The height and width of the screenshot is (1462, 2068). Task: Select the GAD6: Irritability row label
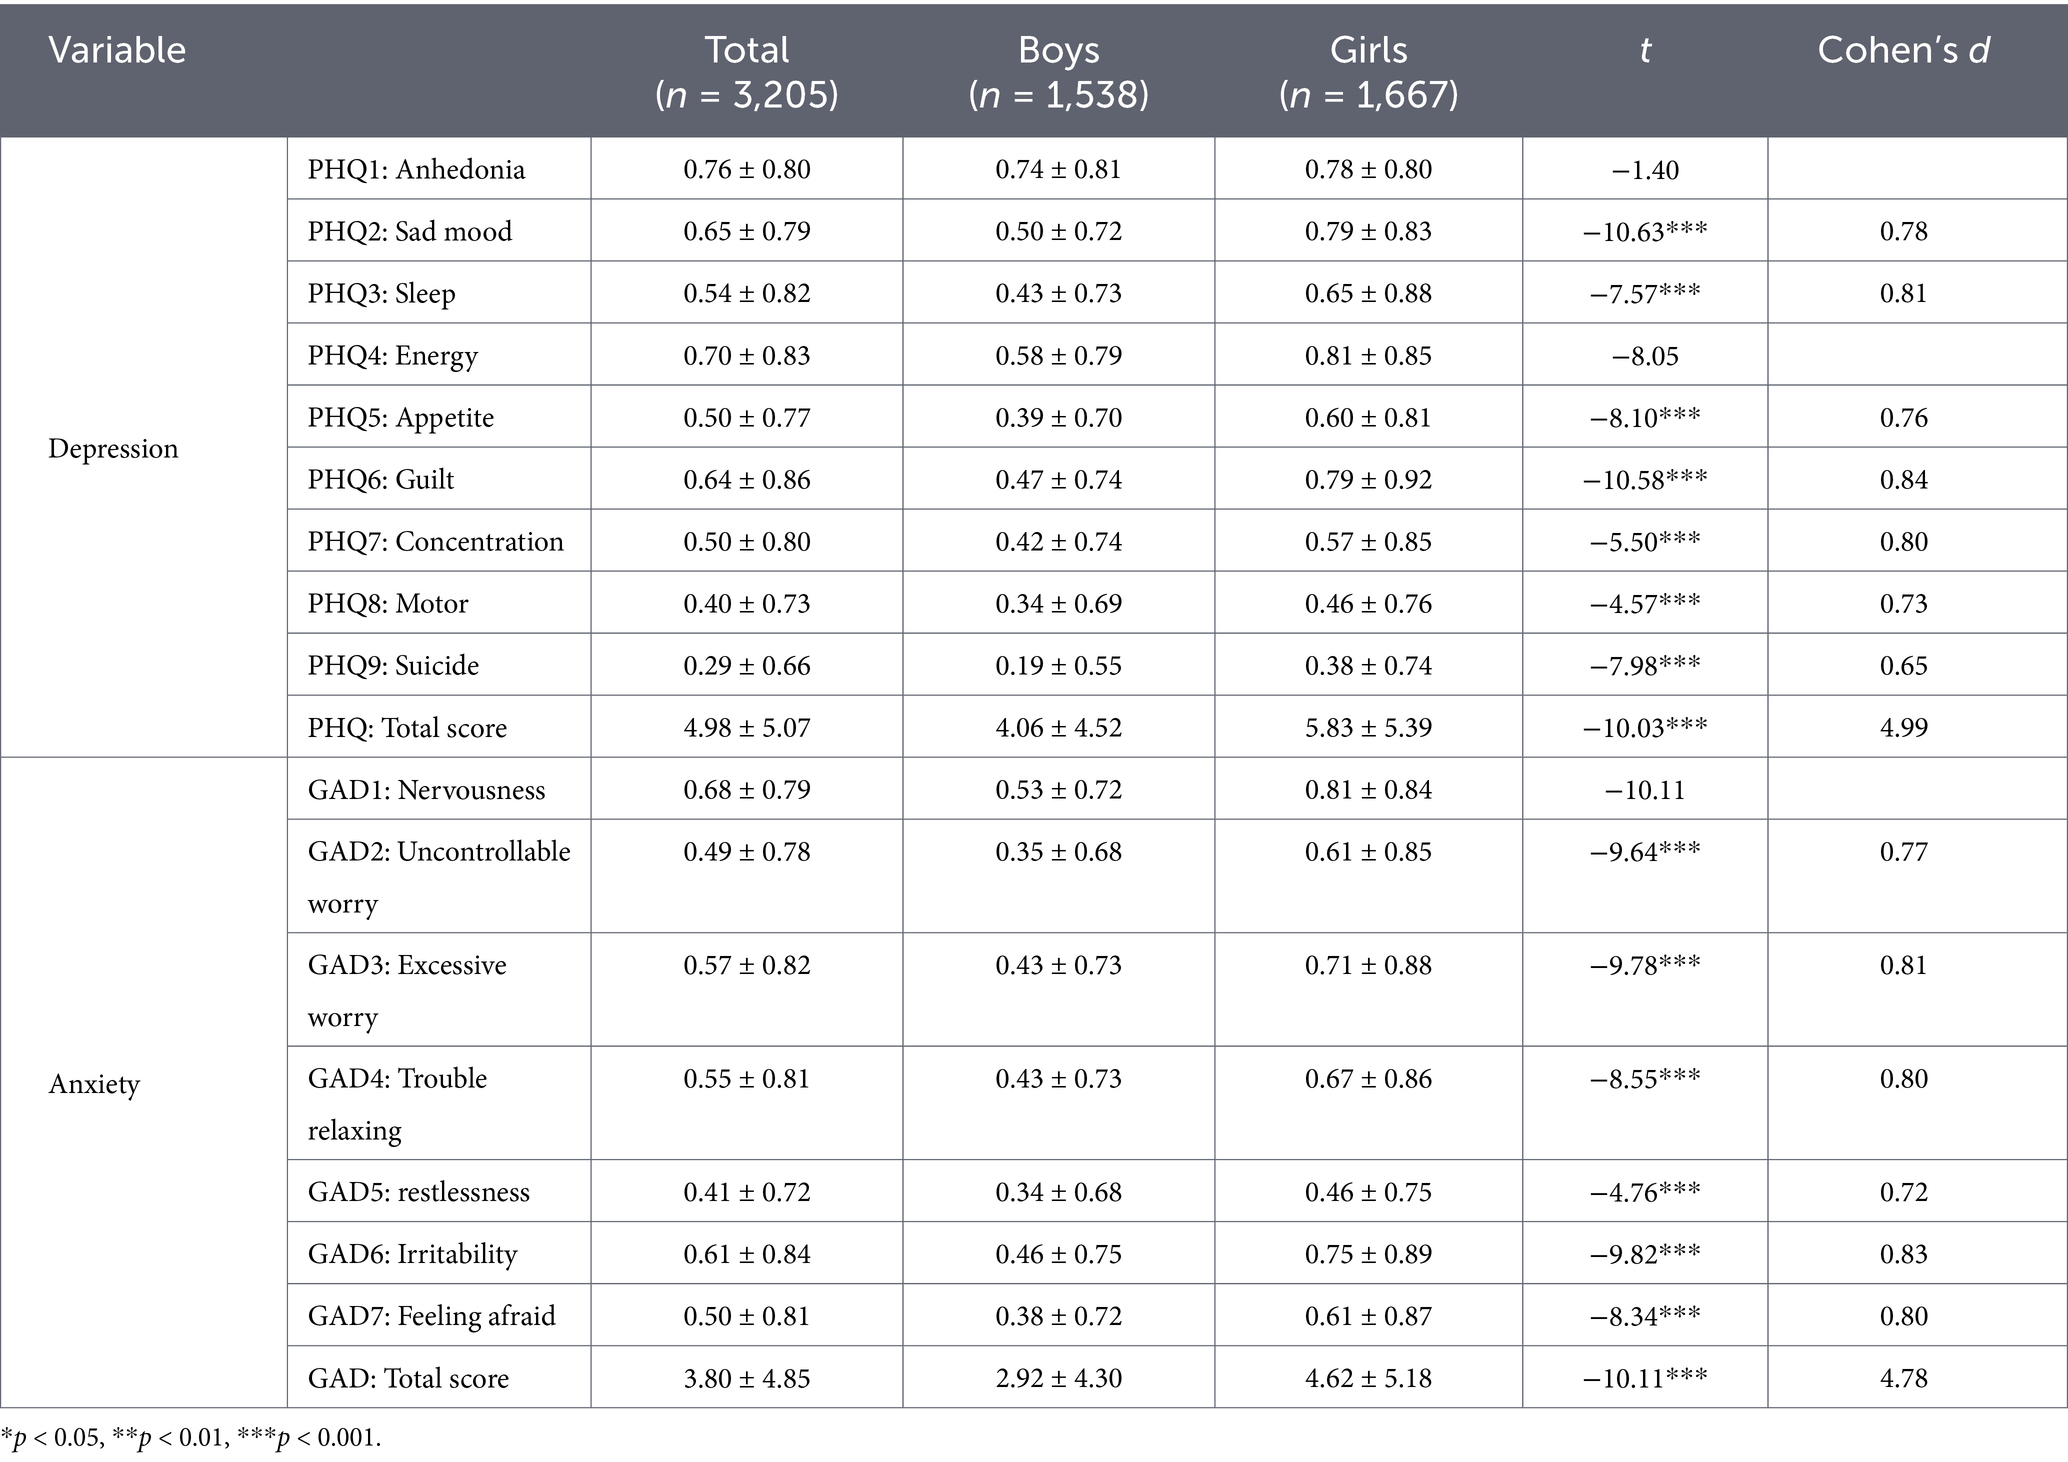[x=412, y=1253]
